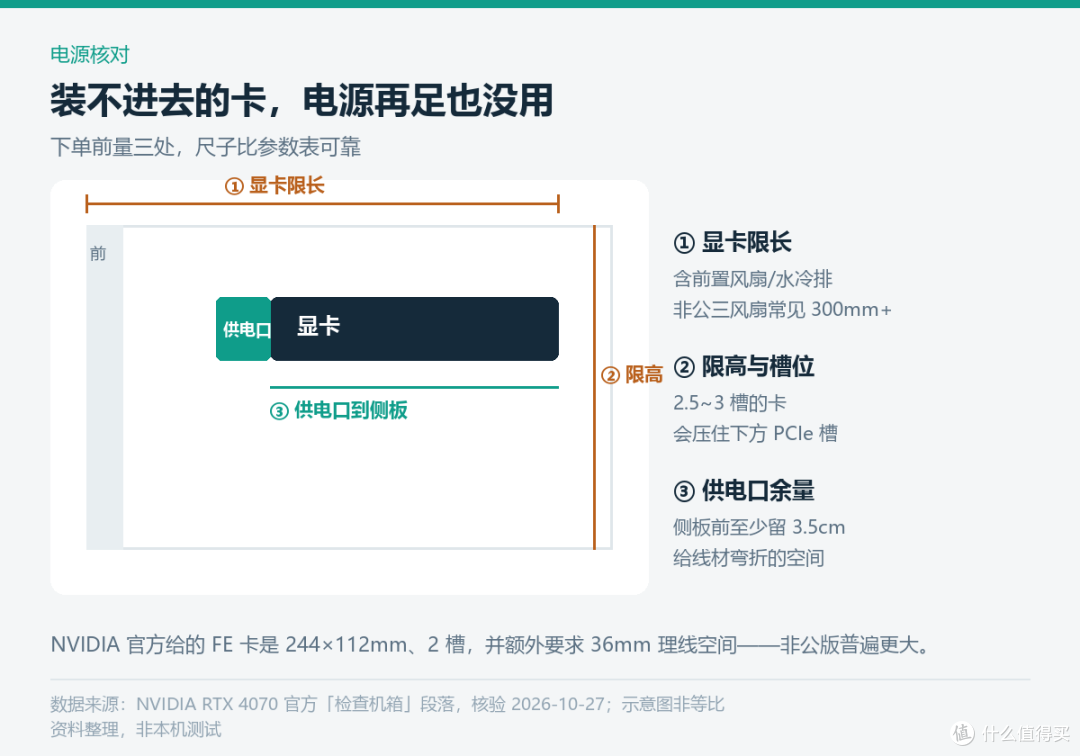Screen dimensions: 1080x756
Task: Click the text '非公三风扇常见 300mm+'
Action: point(782,310)
